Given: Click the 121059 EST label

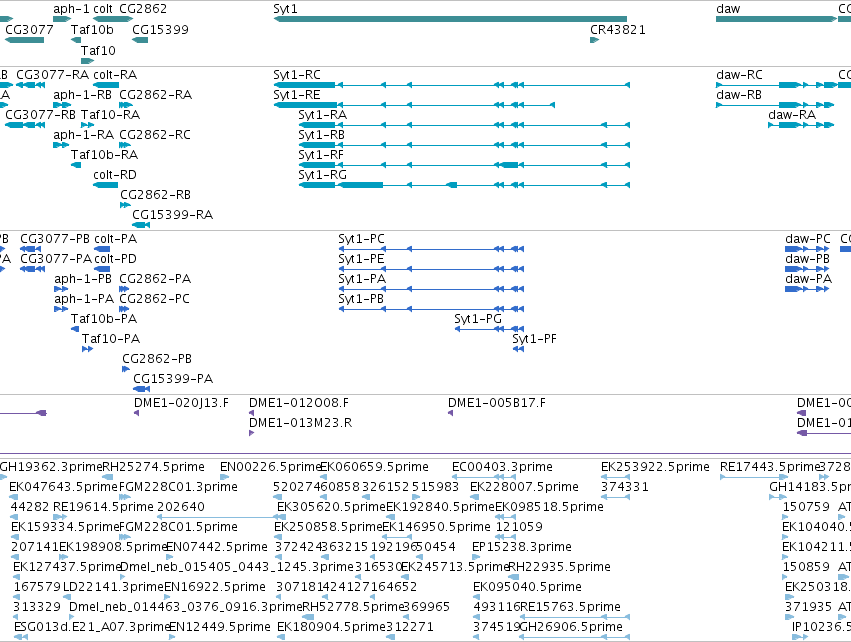Looking at the screenshot, I should [x=519, y=527].
